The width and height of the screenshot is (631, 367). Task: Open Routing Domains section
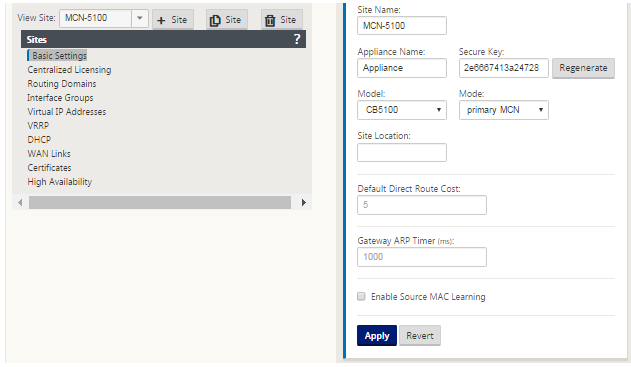tap(62, 84)
